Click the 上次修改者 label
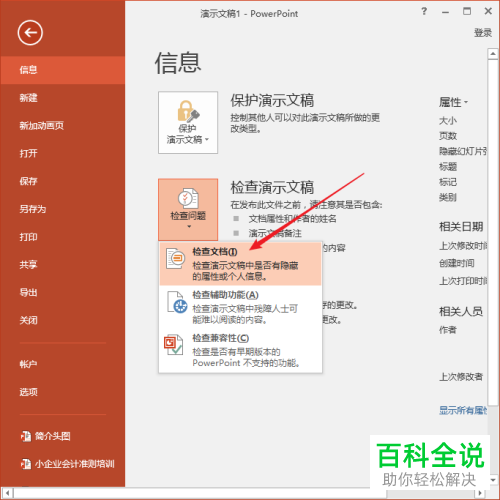 461,377
